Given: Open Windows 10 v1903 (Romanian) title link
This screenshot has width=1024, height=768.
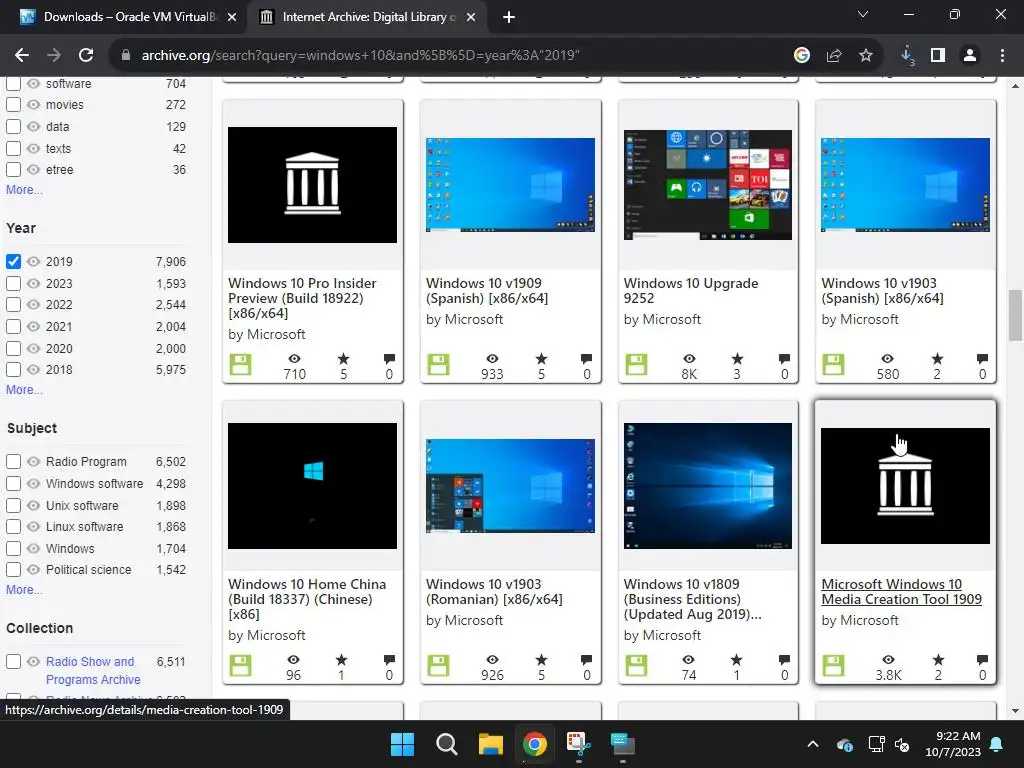Looking at the screenshot, I should (494, 592).
